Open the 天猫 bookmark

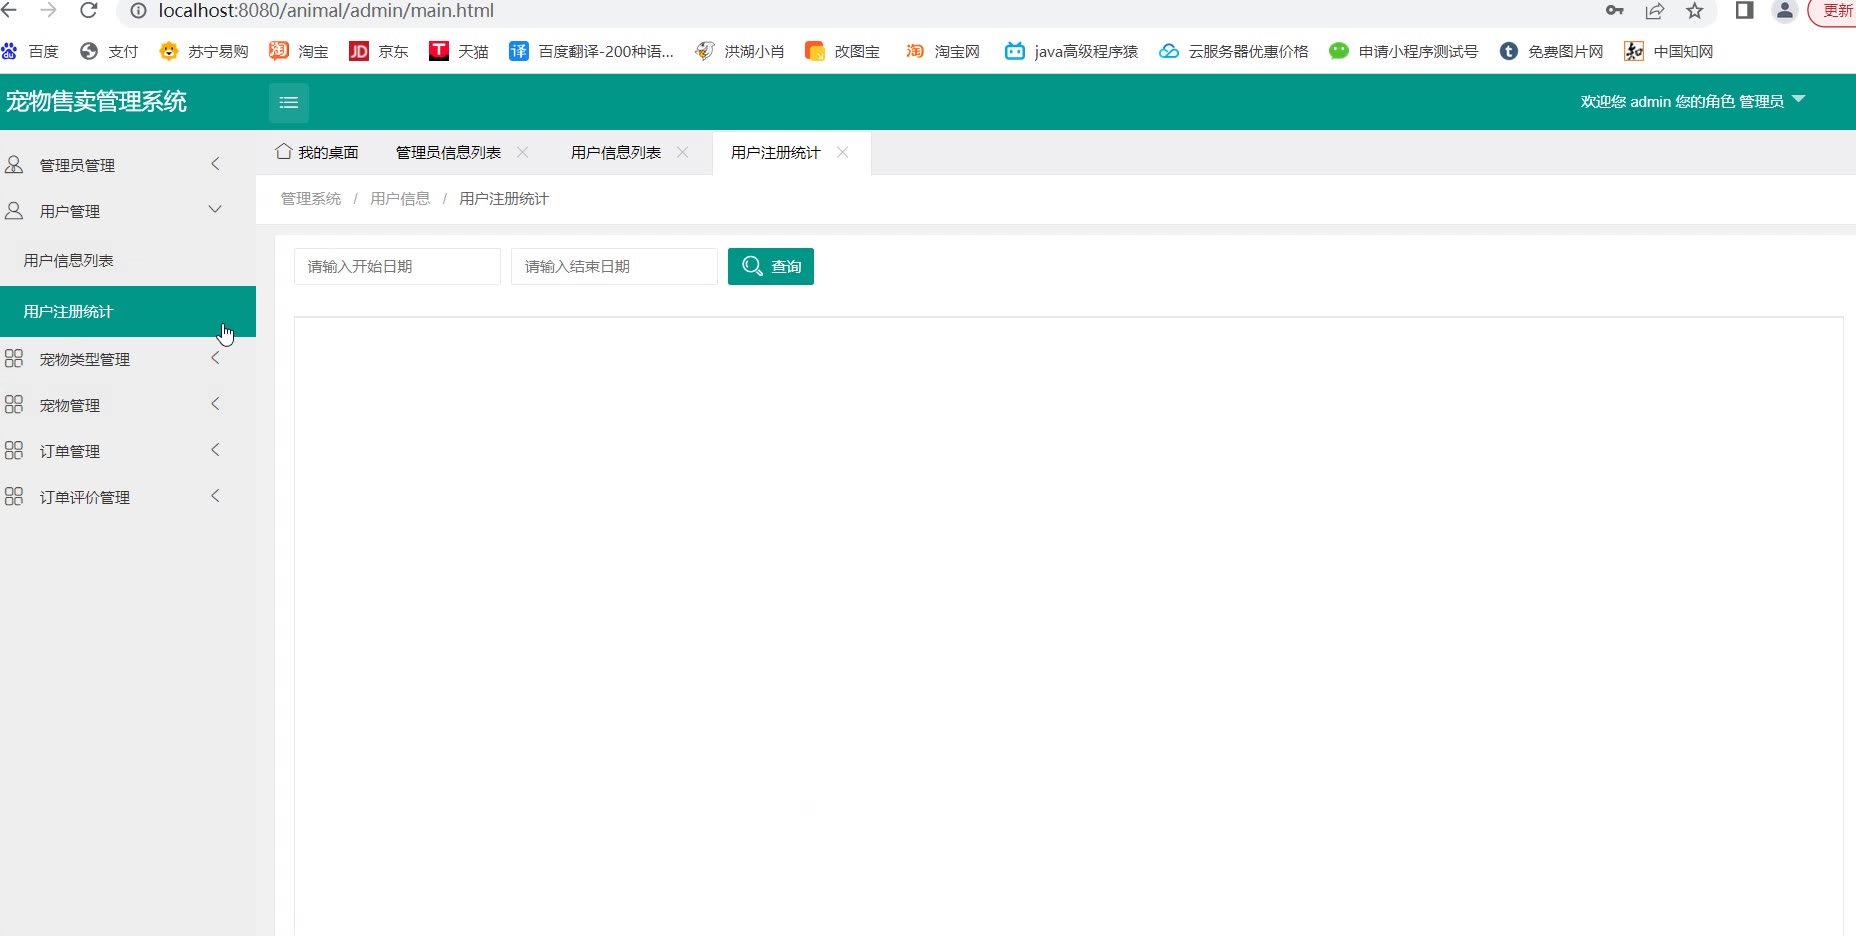pos(459,51)
